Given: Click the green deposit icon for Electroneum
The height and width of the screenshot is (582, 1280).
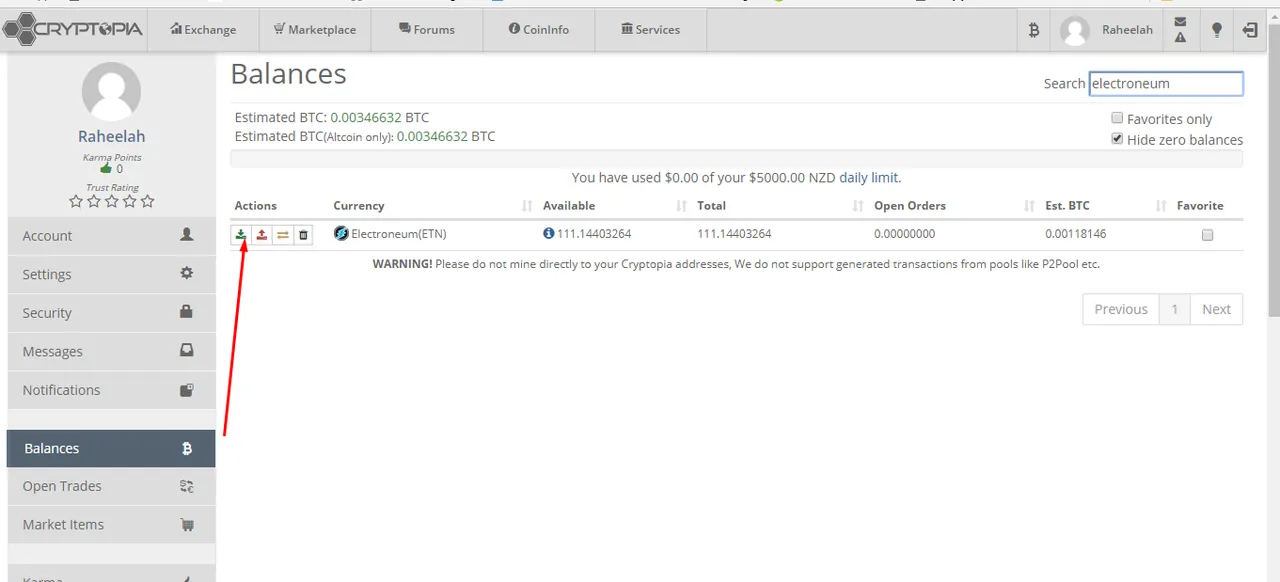Looking at the screenshot, I should pos(240,235).
